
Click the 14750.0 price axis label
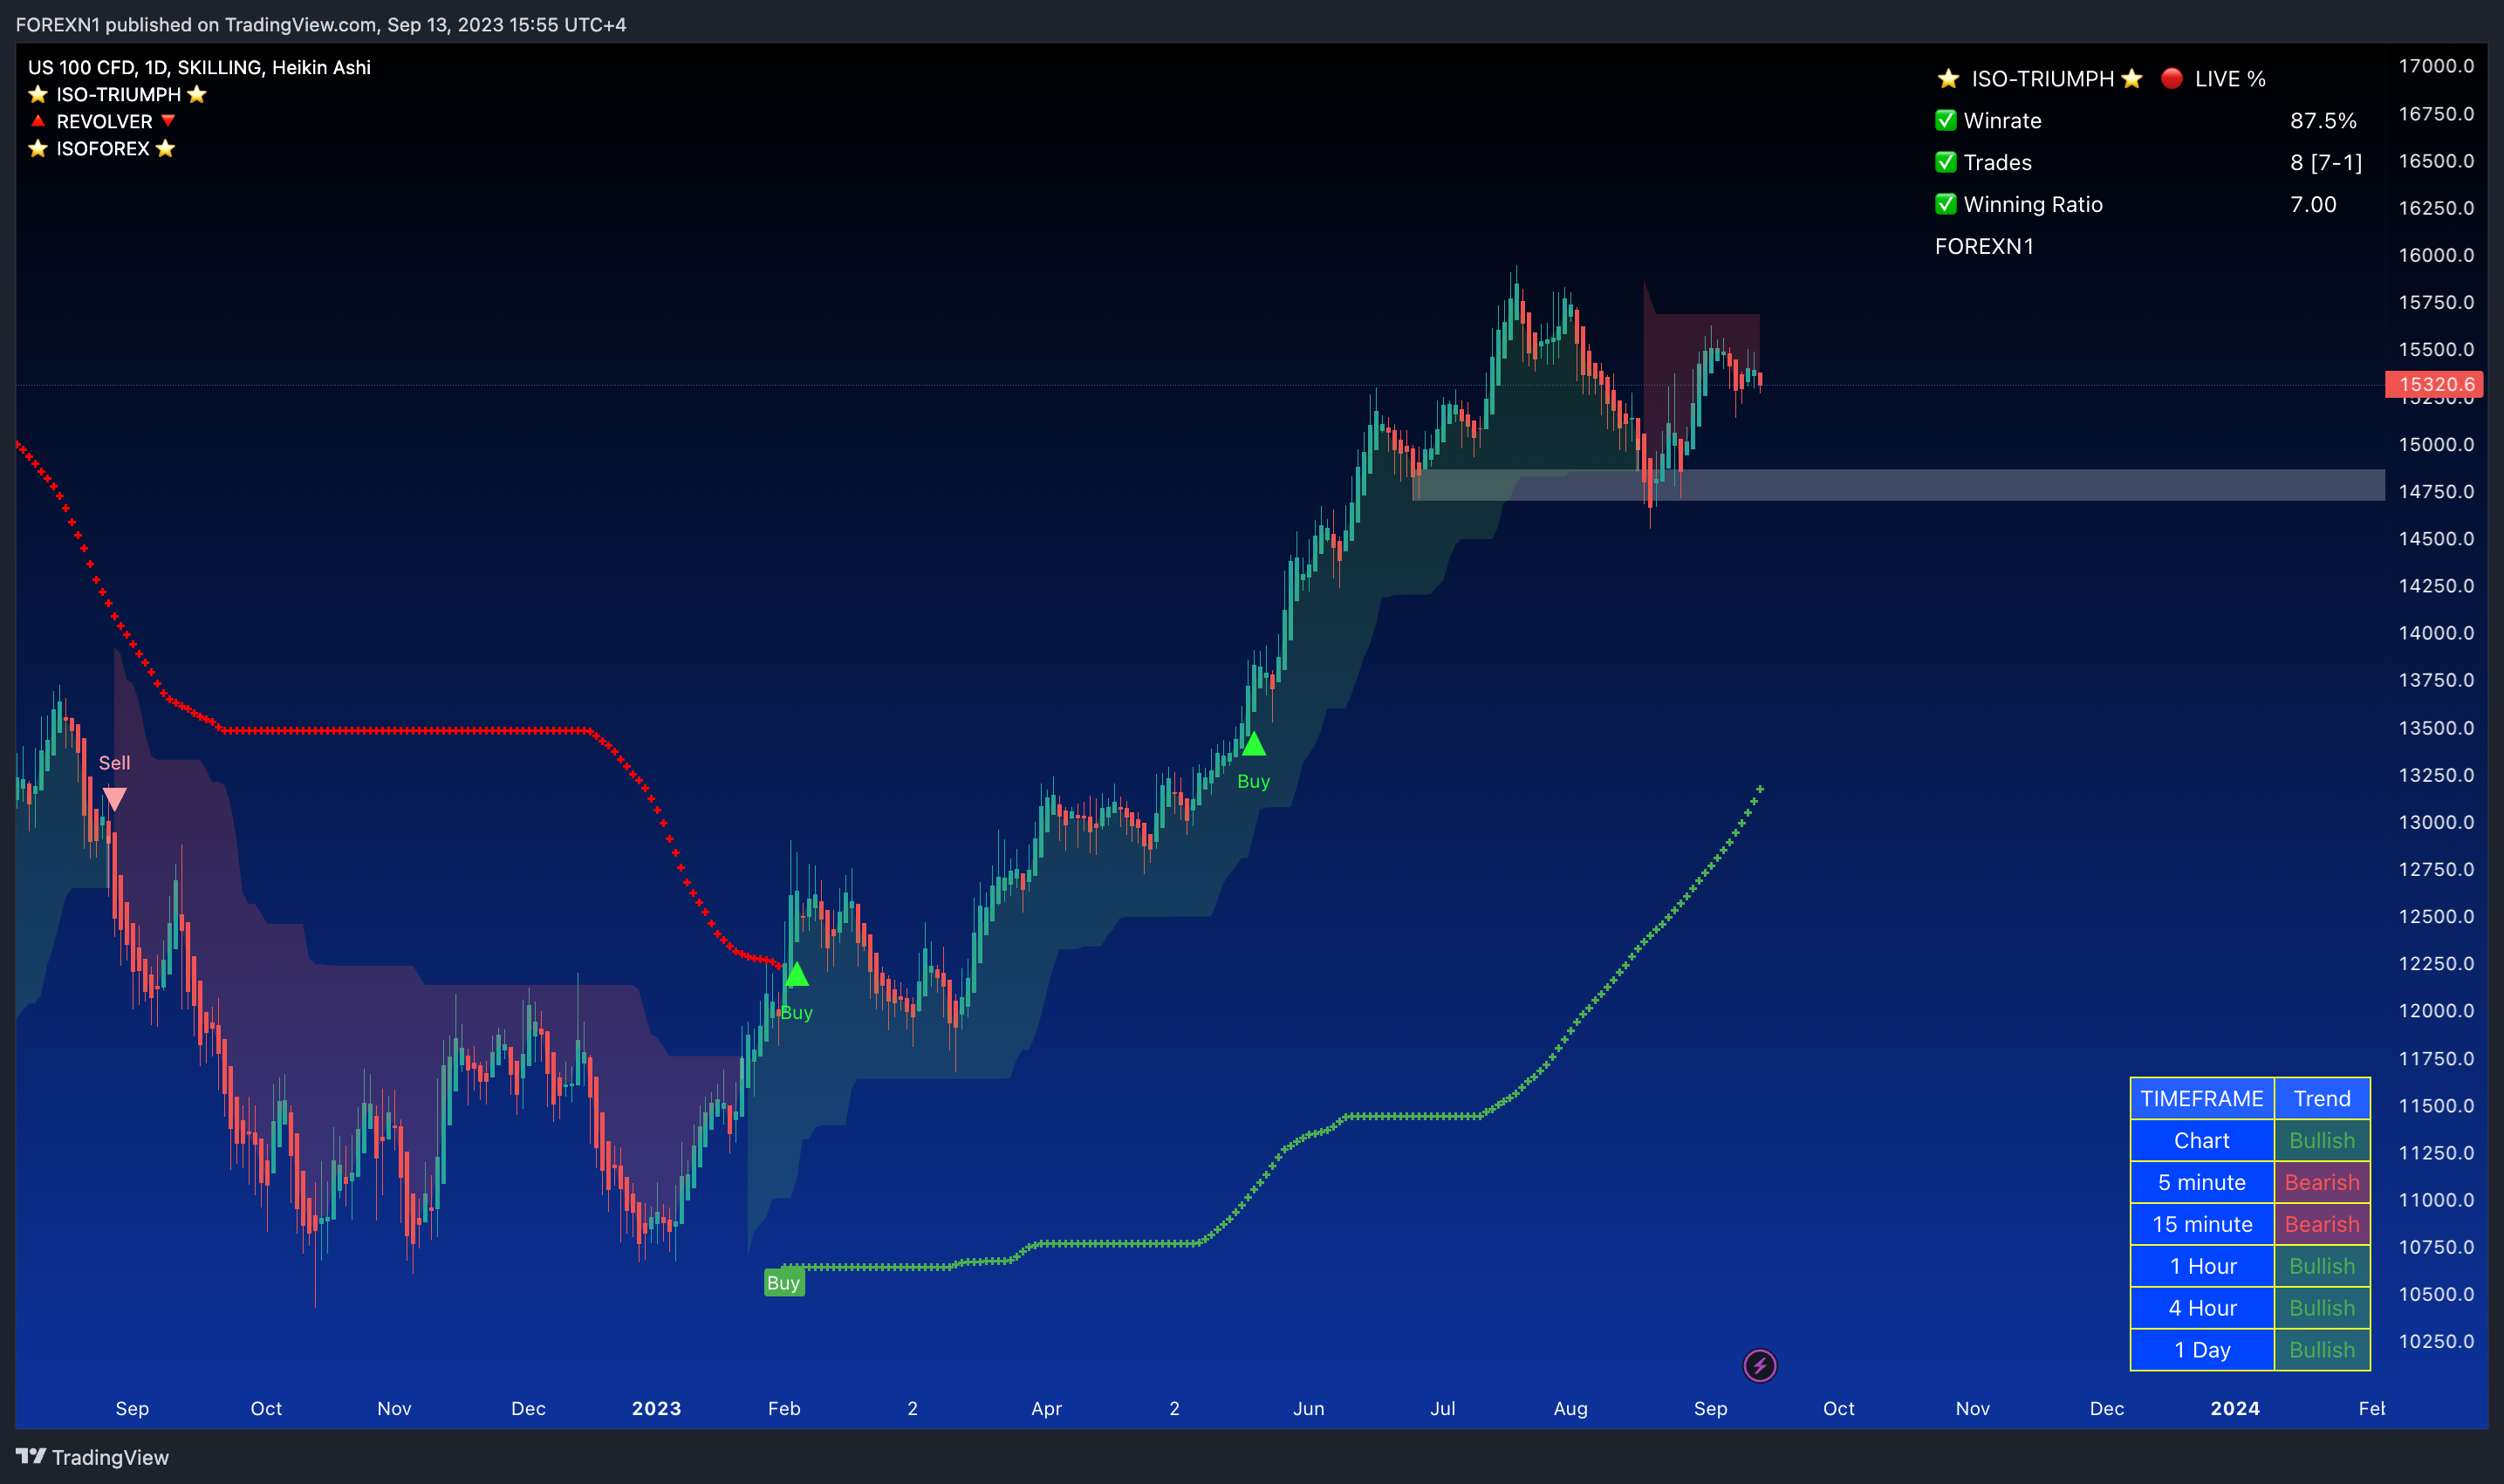[2436, 491]
